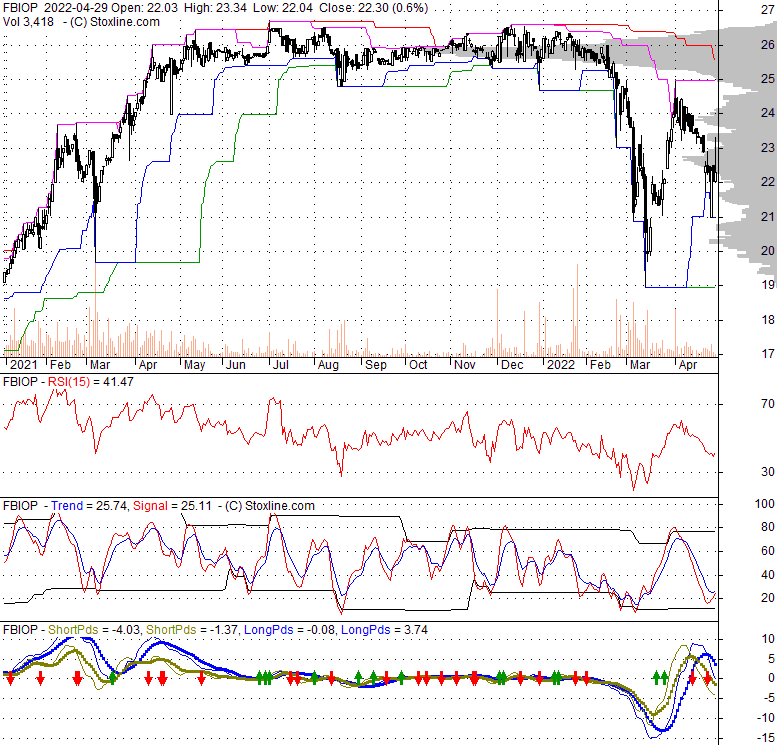778x746 pixels.
Task: Click 'ShortPds = -1.37' legend entry
Action: coord(192,629)
